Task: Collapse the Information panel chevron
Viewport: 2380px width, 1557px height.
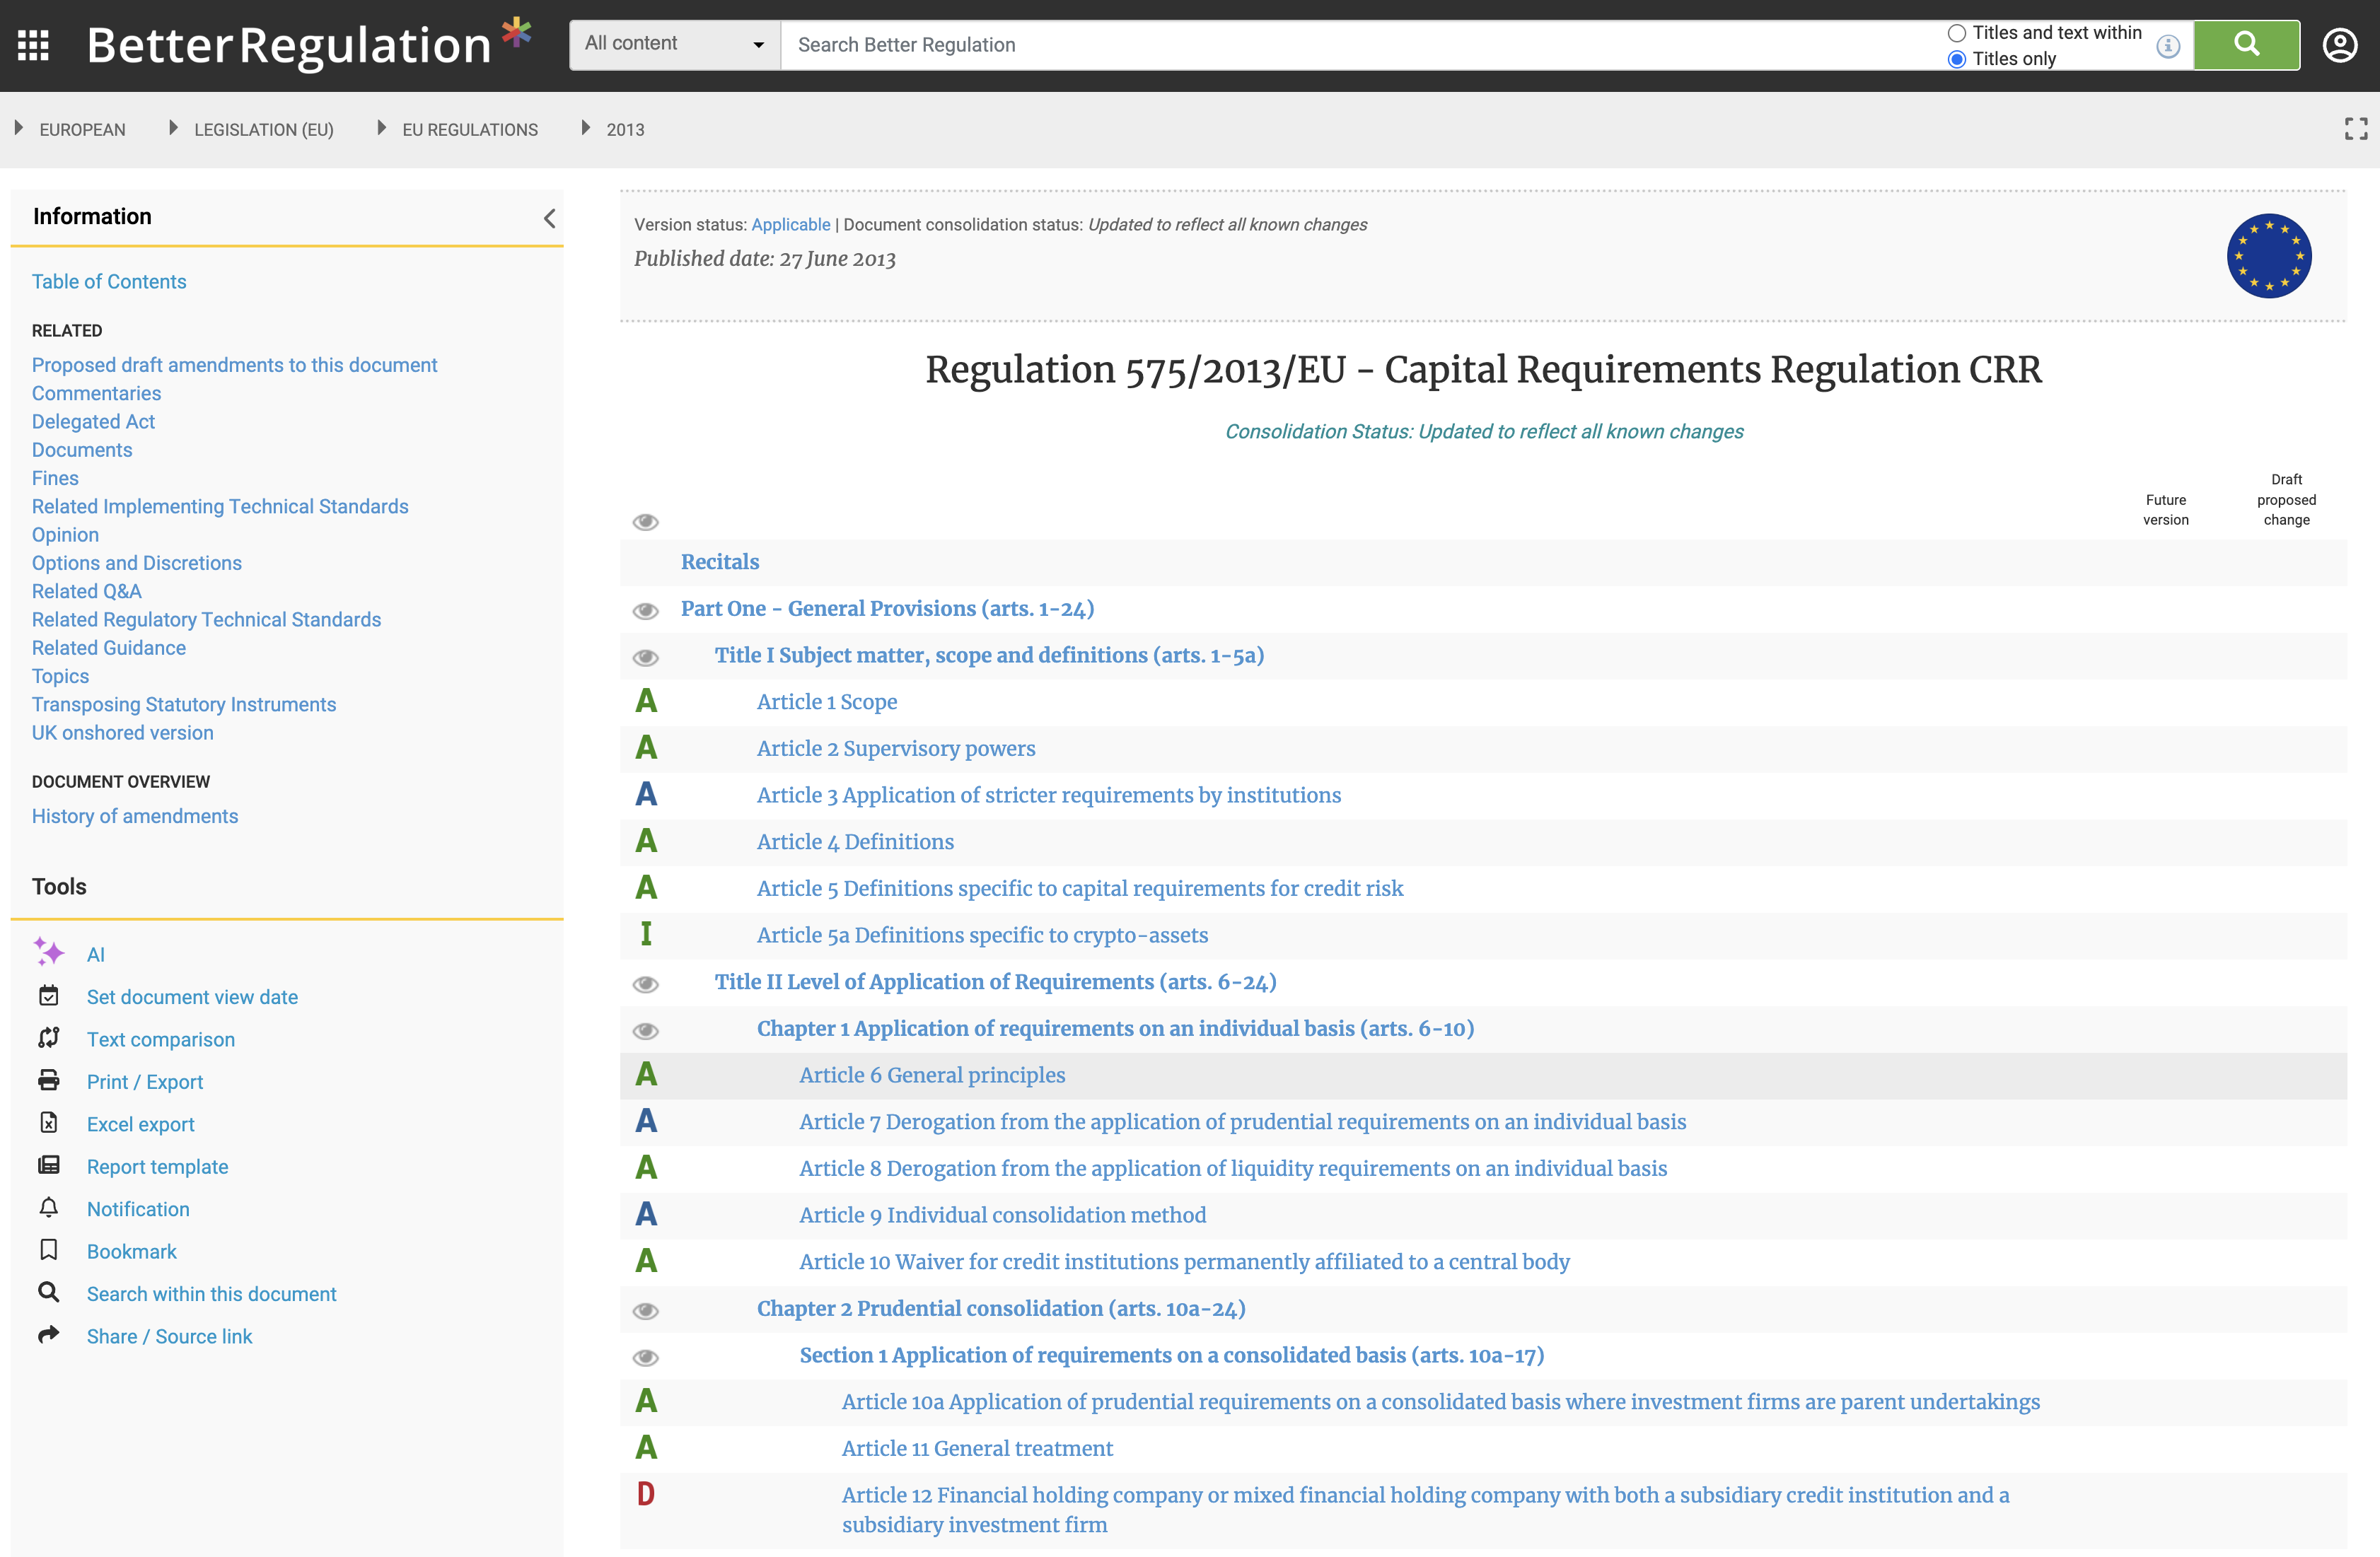Action: coord(549,218)
